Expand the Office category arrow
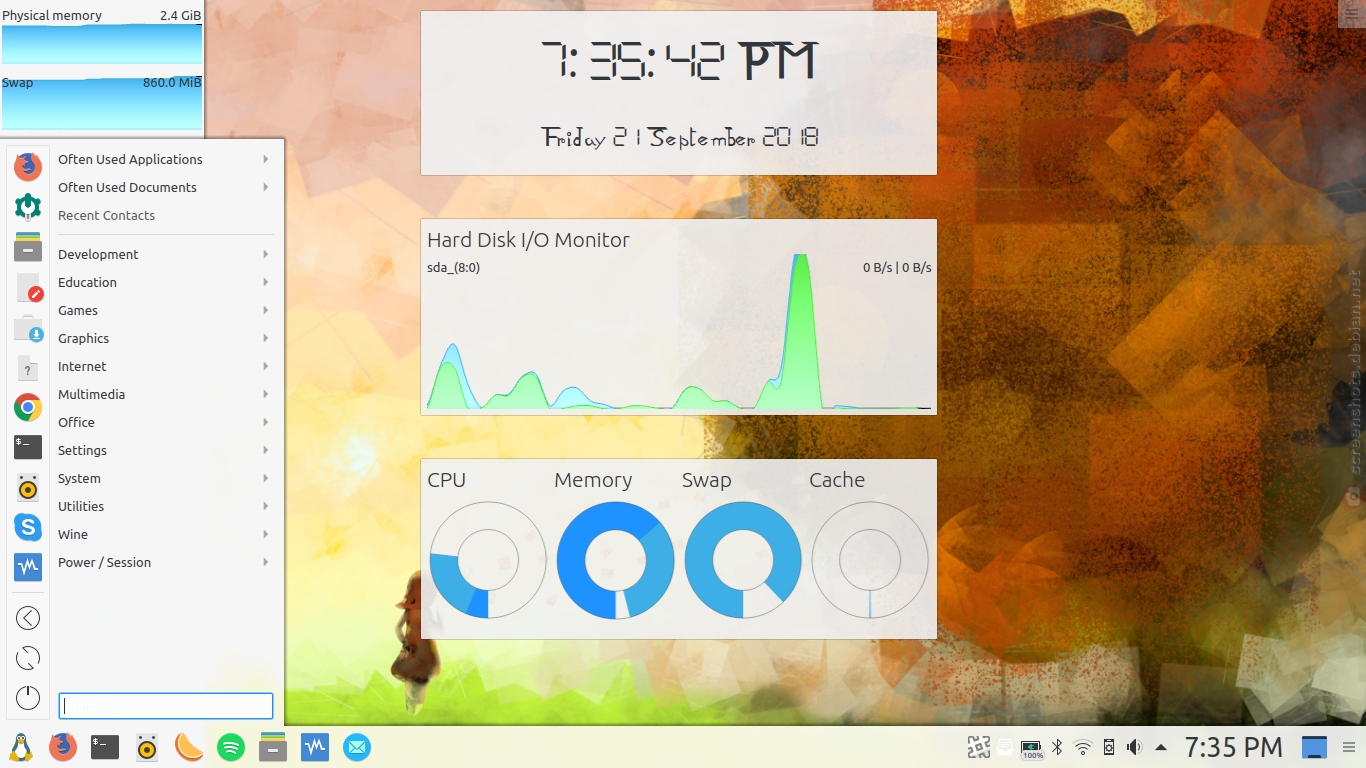Image resolution: width=1366 pixels, height=768 pixels. pos(266,422)
